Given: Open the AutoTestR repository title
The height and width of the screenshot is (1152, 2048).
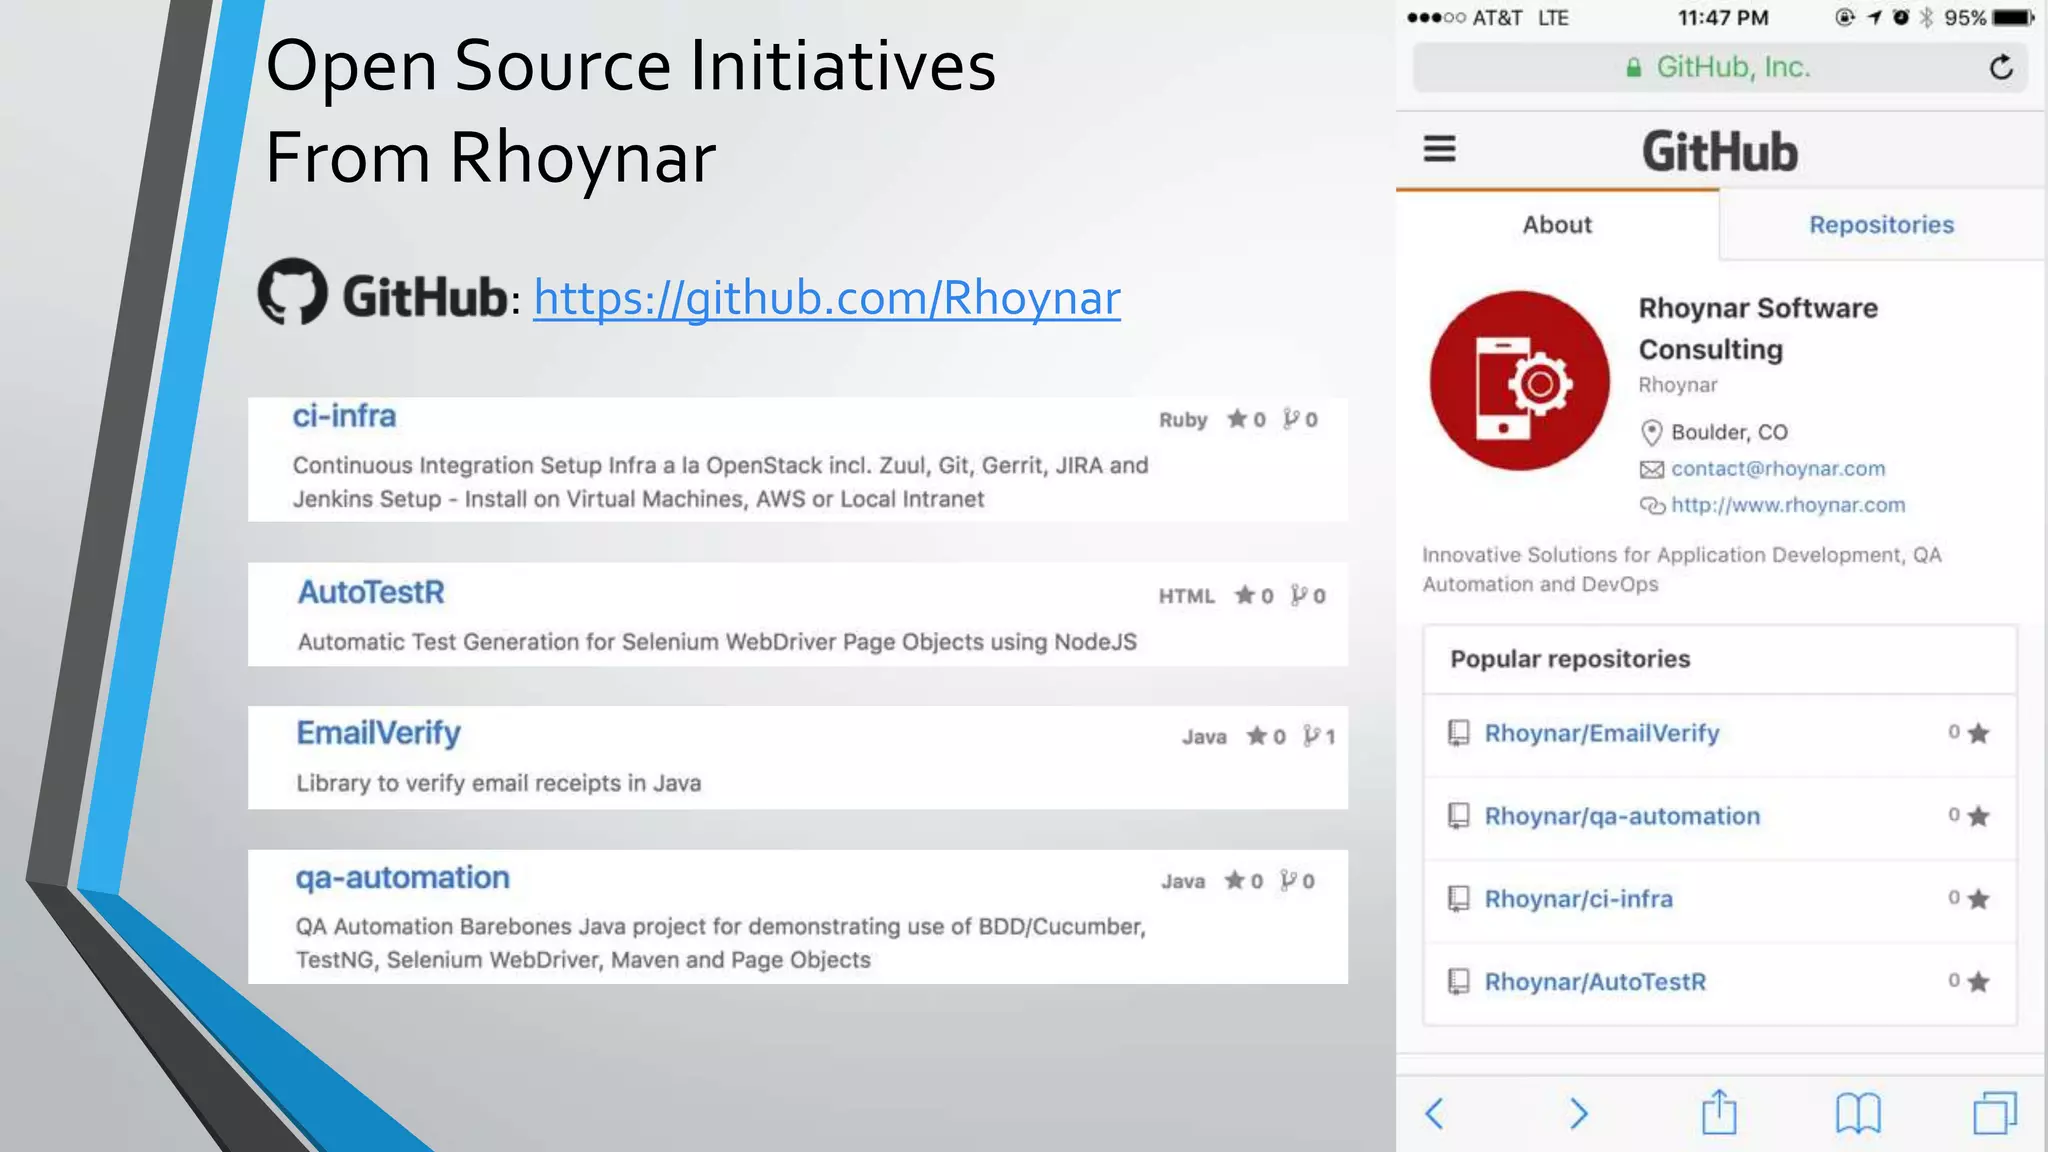Looking at the screenshot, I should [371, 592].
